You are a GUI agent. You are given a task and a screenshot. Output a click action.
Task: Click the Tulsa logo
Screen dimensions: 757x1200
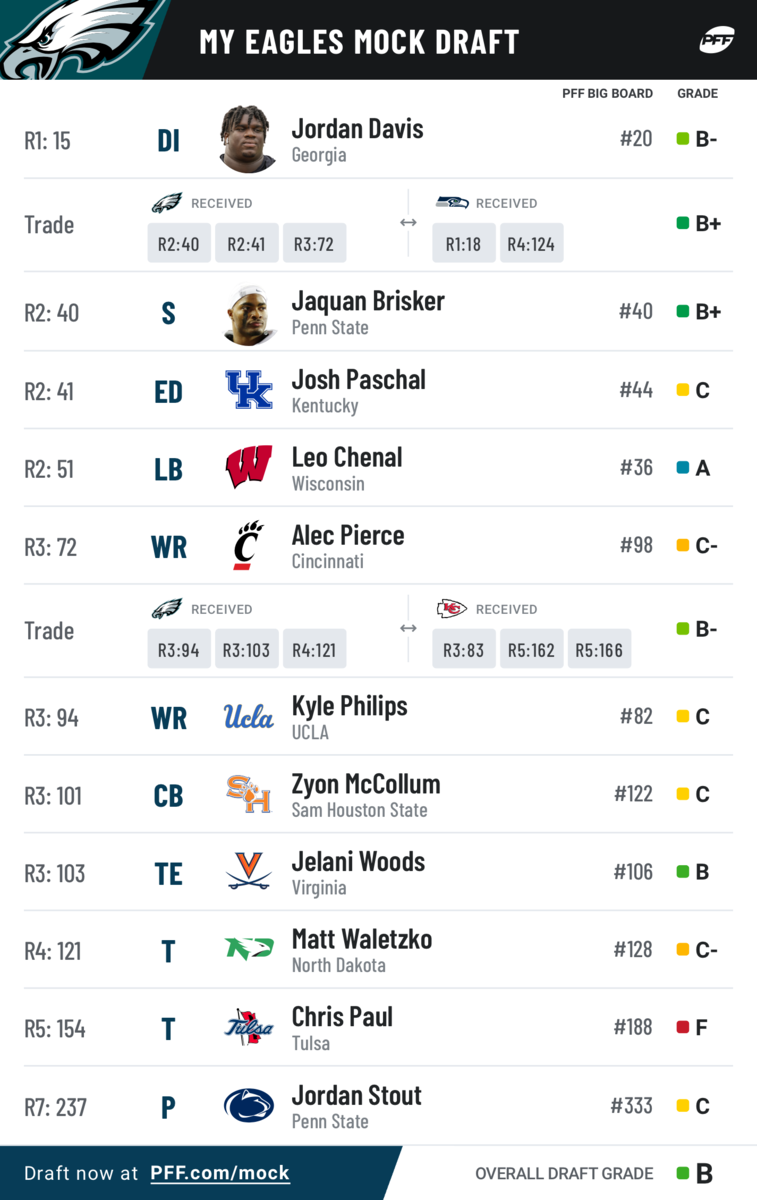249,1028
